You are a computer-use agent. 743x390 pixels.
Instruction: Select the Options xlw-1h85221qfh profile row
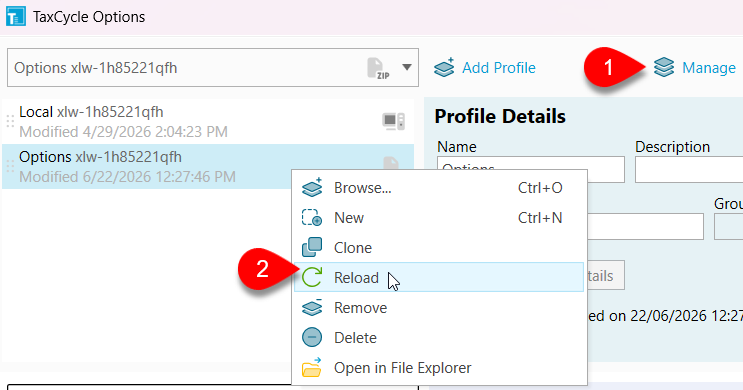(208, 166)
